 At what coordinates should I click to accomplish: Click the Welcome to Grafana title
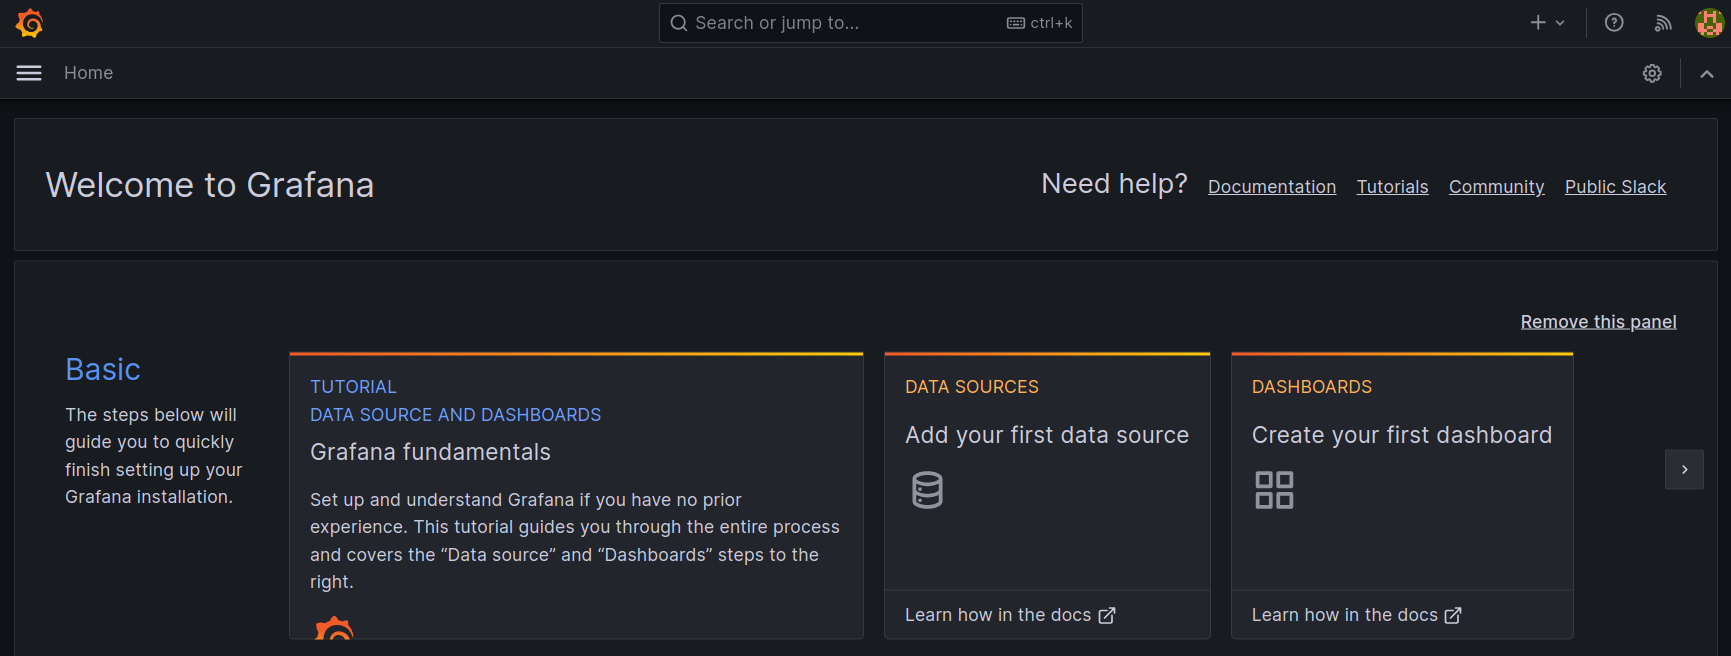tap(210, 185)
